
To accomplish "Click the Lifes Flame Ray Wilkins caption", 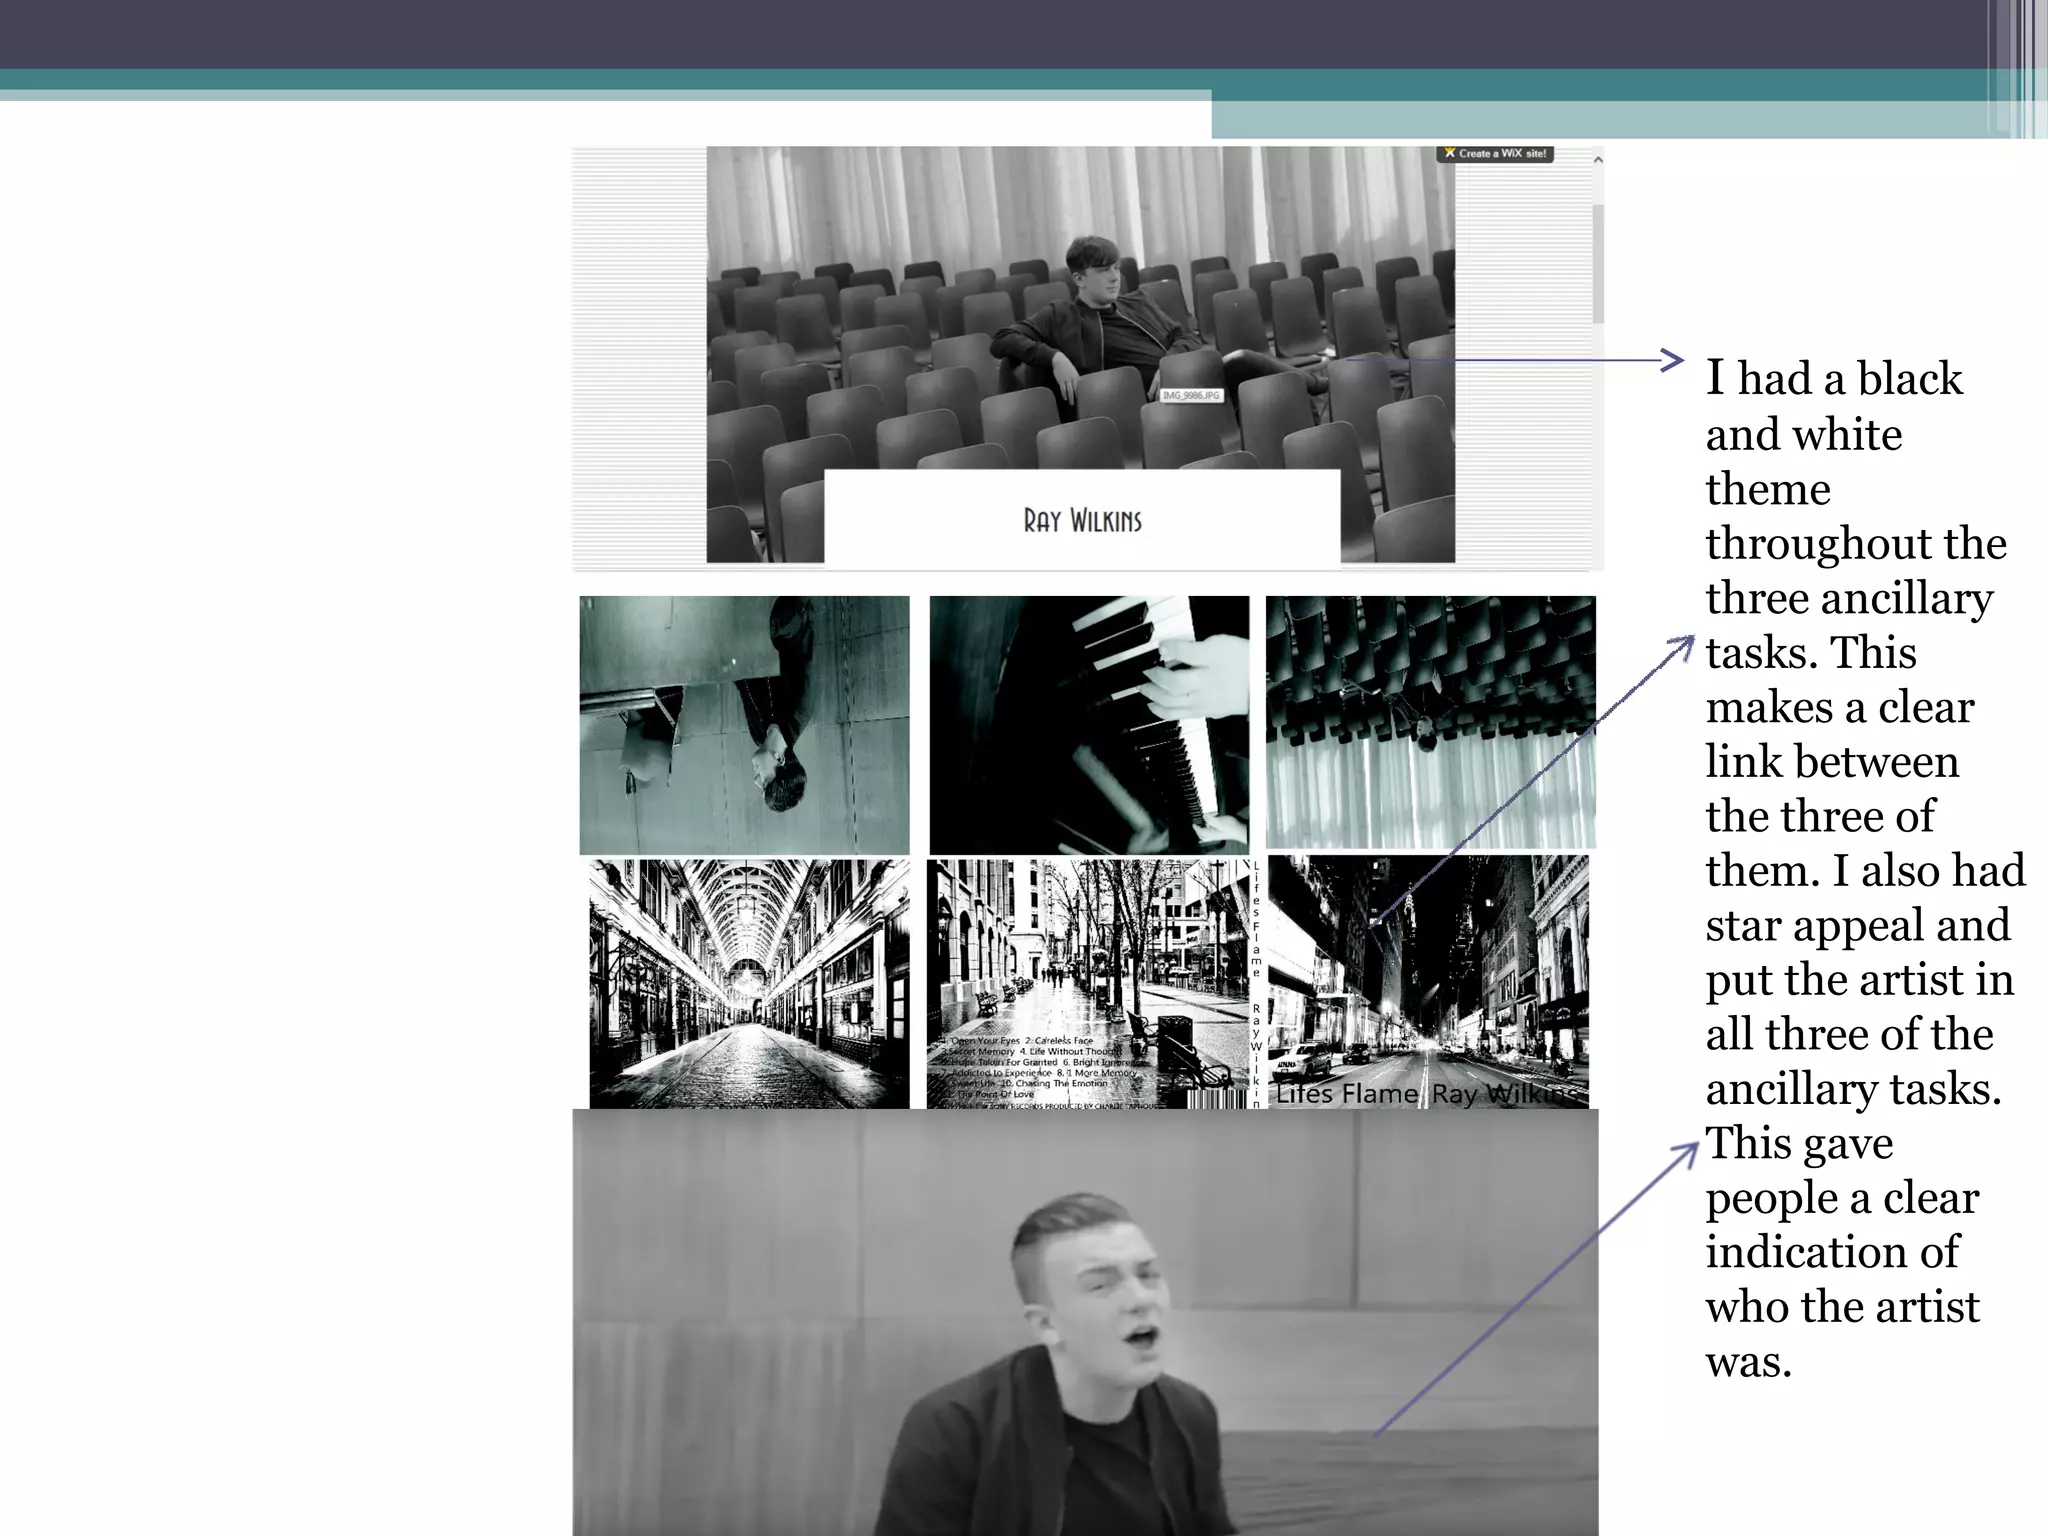I will click(x=1428, y=1094).
